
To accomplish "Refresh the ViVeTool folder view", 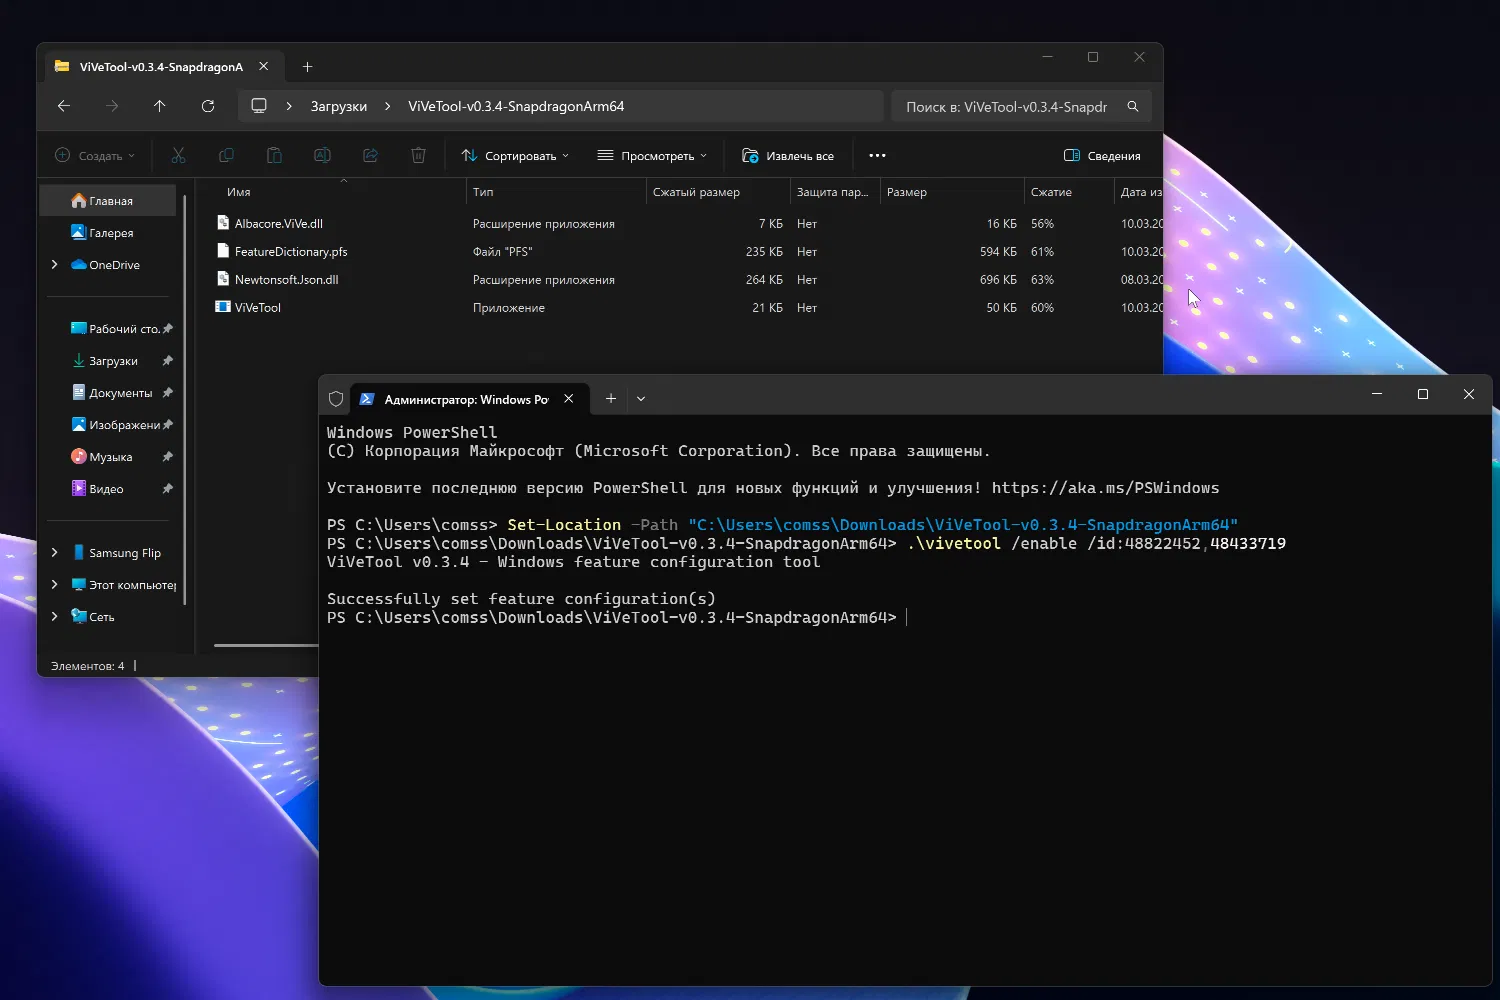I will [208, 106].
